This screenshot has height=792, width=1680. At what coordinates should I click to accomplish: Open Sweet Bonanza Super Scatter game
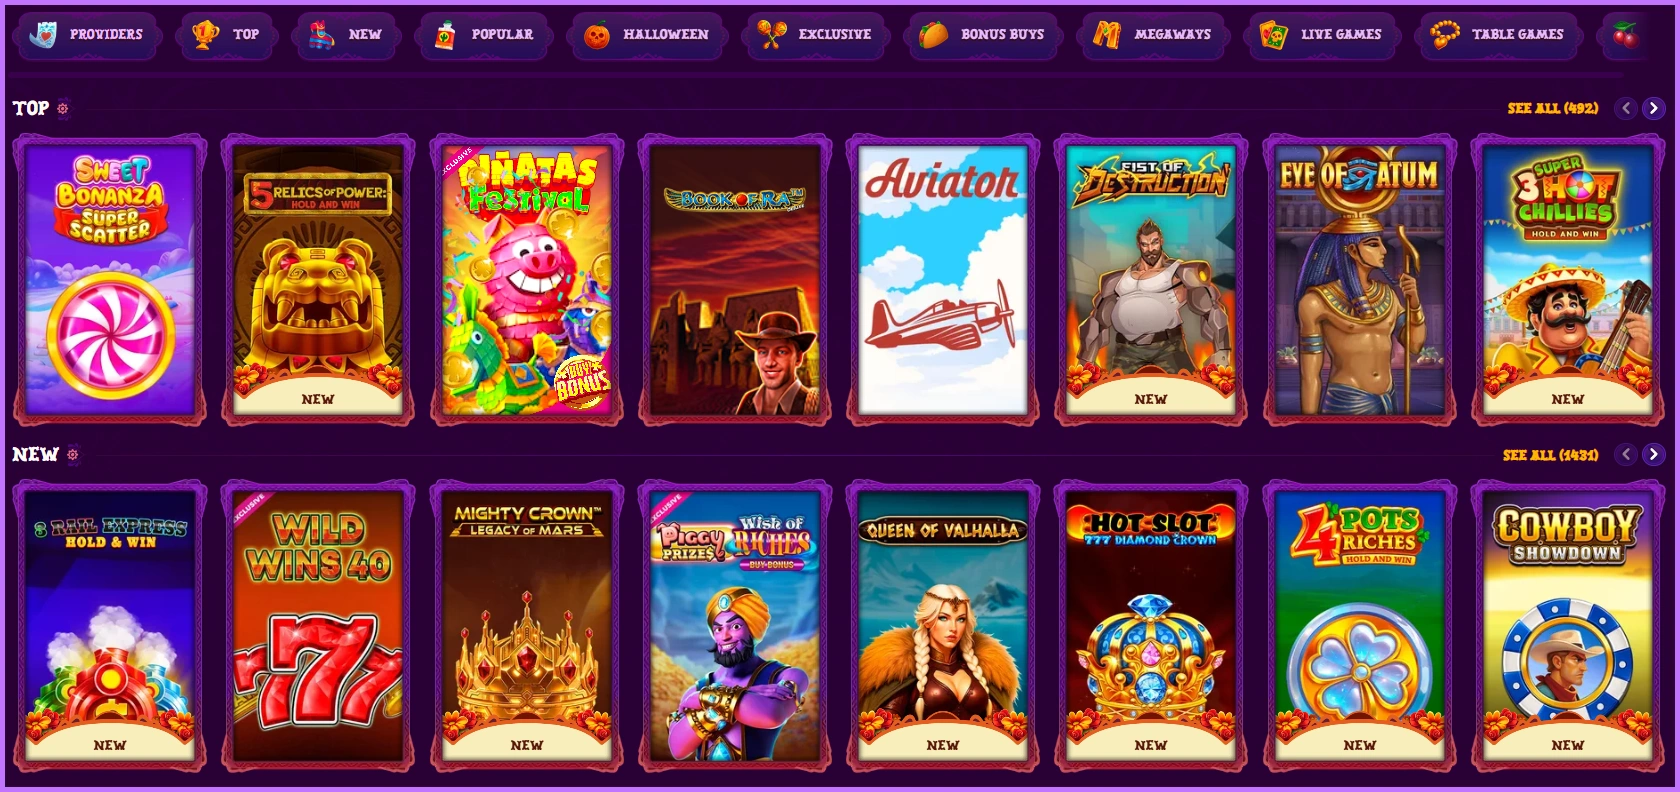(110, 280)
